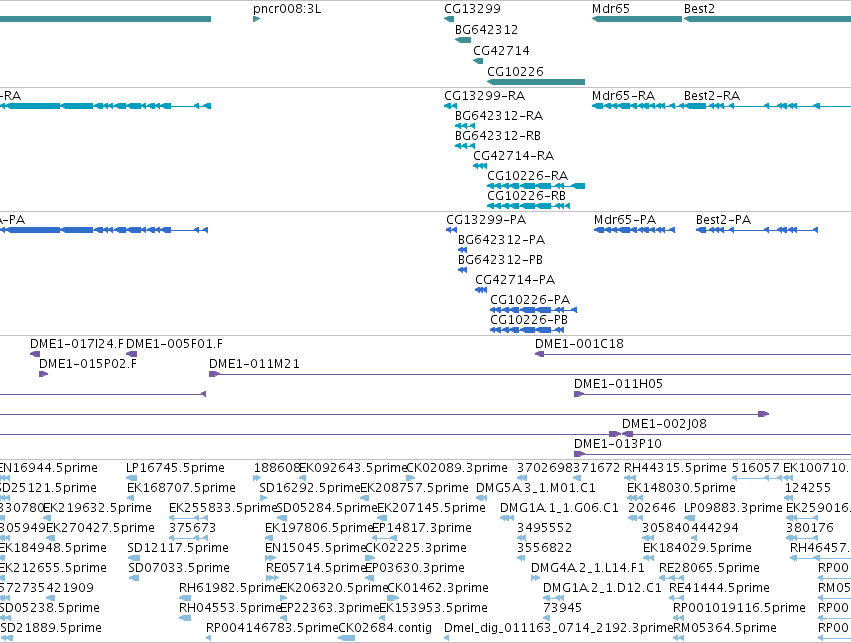Image resolution: width=851 pixels, height=643 pixels.
Task: Click the DME1-005F01.F clone label
Action: click(x=174, y=343)
